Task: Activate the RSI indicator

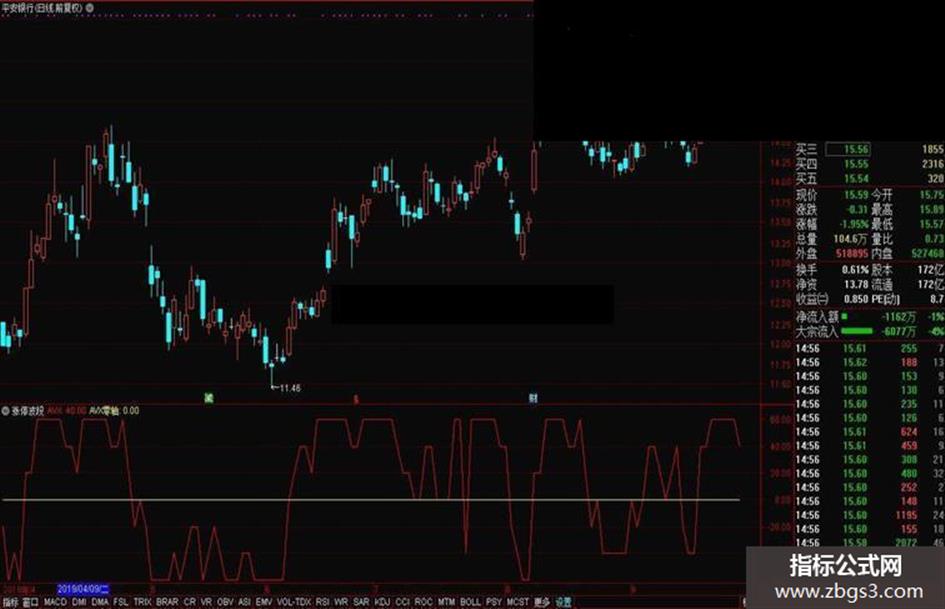Action: [322, 602]
